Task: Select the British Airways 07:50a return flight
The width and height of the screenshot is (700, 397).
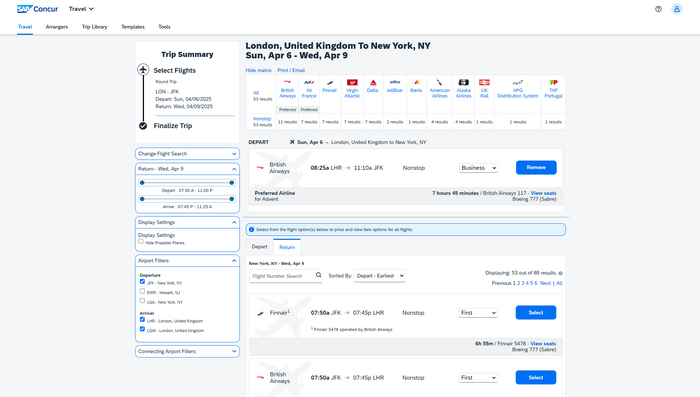Action: 536,377
